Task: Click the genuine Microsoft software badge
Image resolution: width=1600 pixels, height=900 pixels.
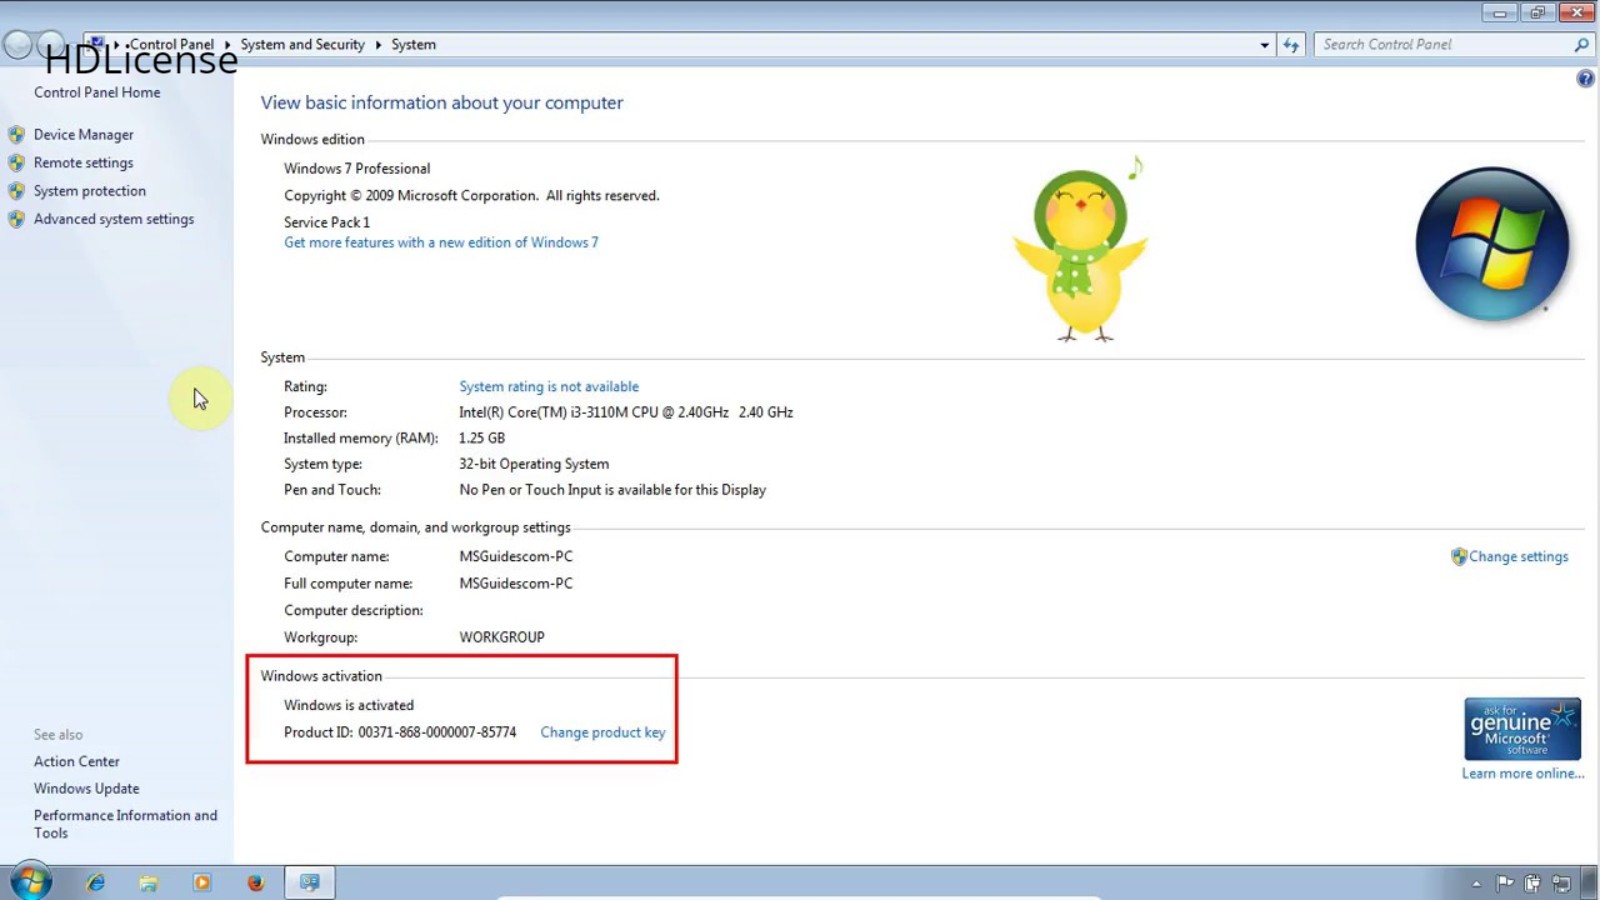Action: (1522, 729)
